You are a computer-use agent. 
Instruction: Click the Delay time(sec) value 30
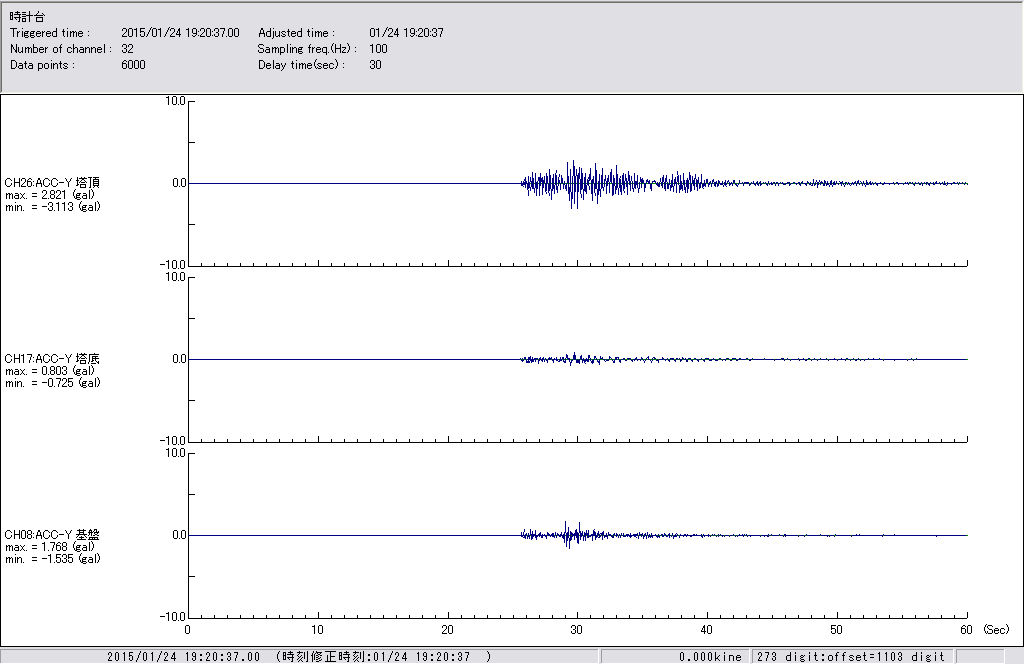(x=375, y=65)
